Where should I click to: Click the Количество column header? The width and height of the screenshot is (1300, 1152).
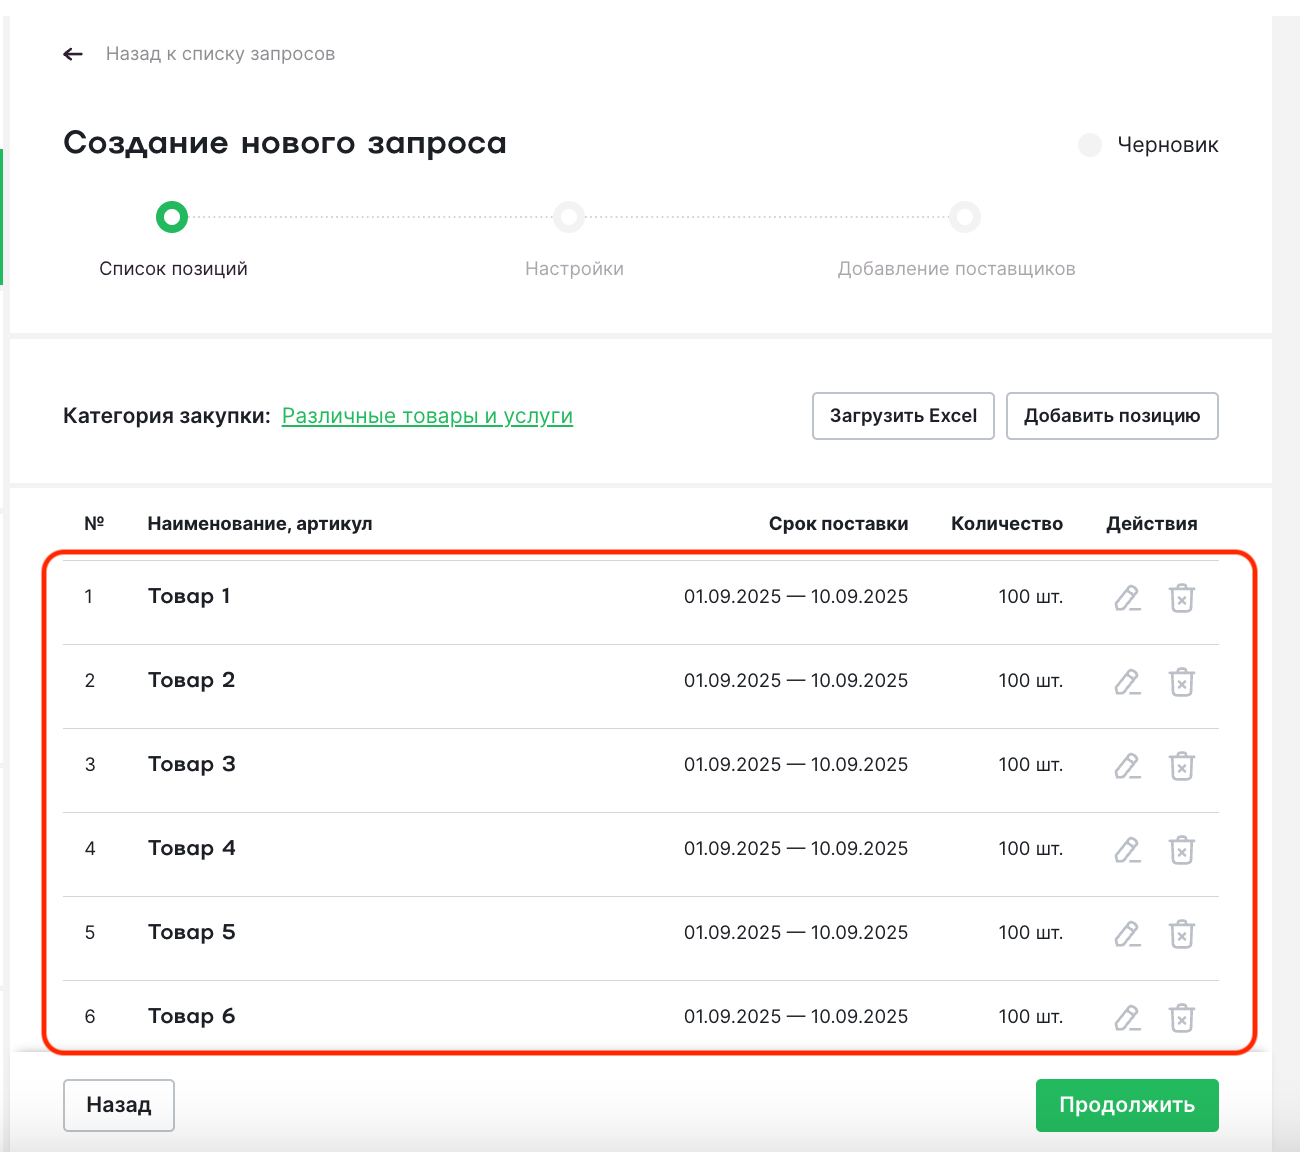1007,524
